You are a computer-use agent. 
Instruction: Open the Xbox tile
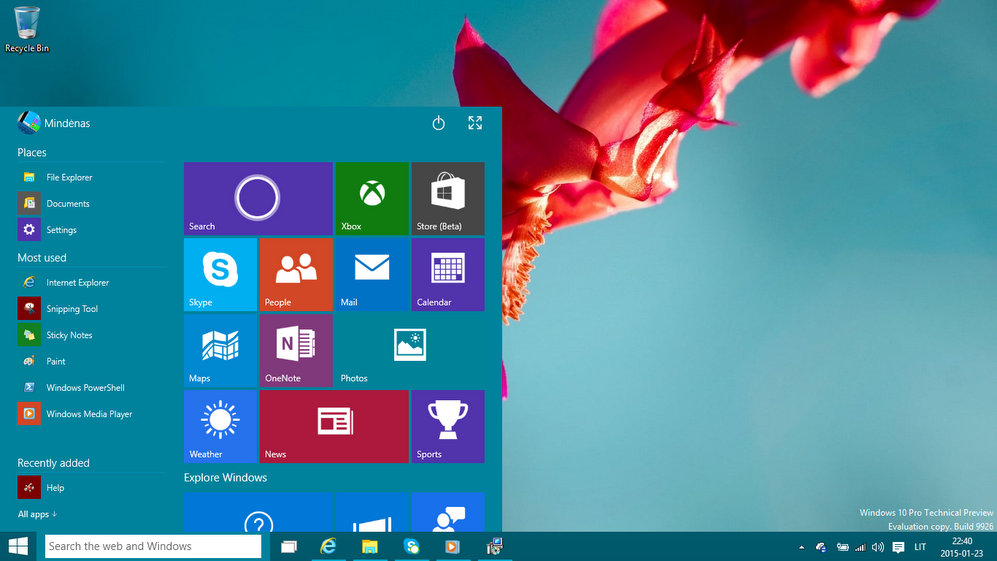coord(371,198)
